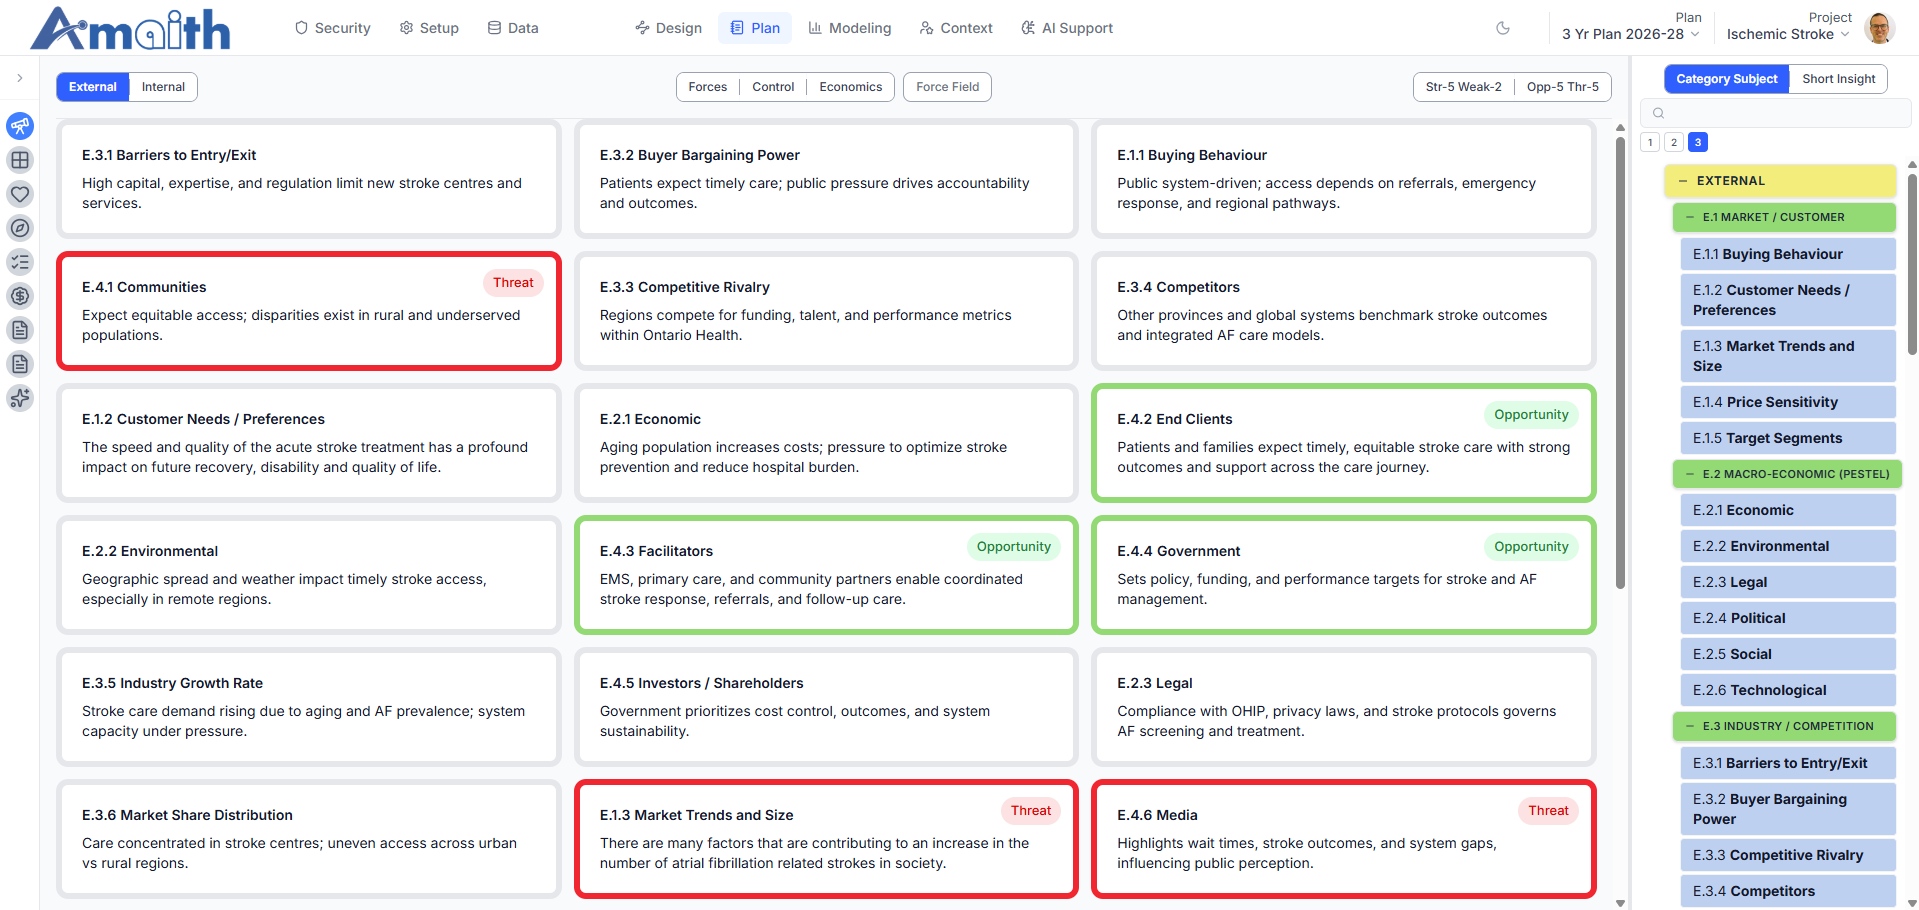Screen dimensions: 1919x910
Task: Click the Amaith logo
Action: (x=130, y=28)
